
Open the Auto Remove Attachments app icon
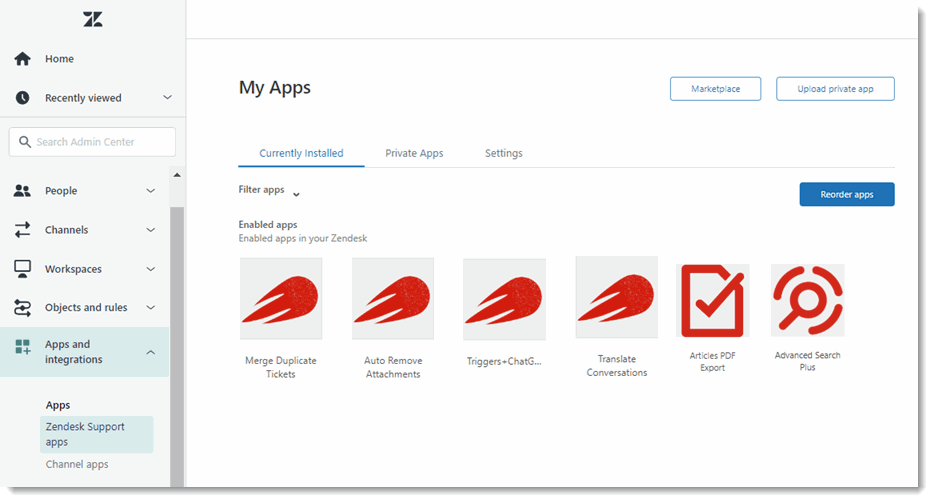click(x=393, y=299)
